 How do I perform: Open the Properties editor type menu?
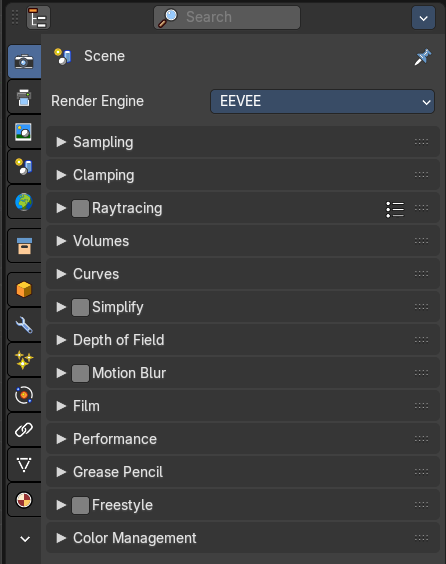tap(38, 18)
